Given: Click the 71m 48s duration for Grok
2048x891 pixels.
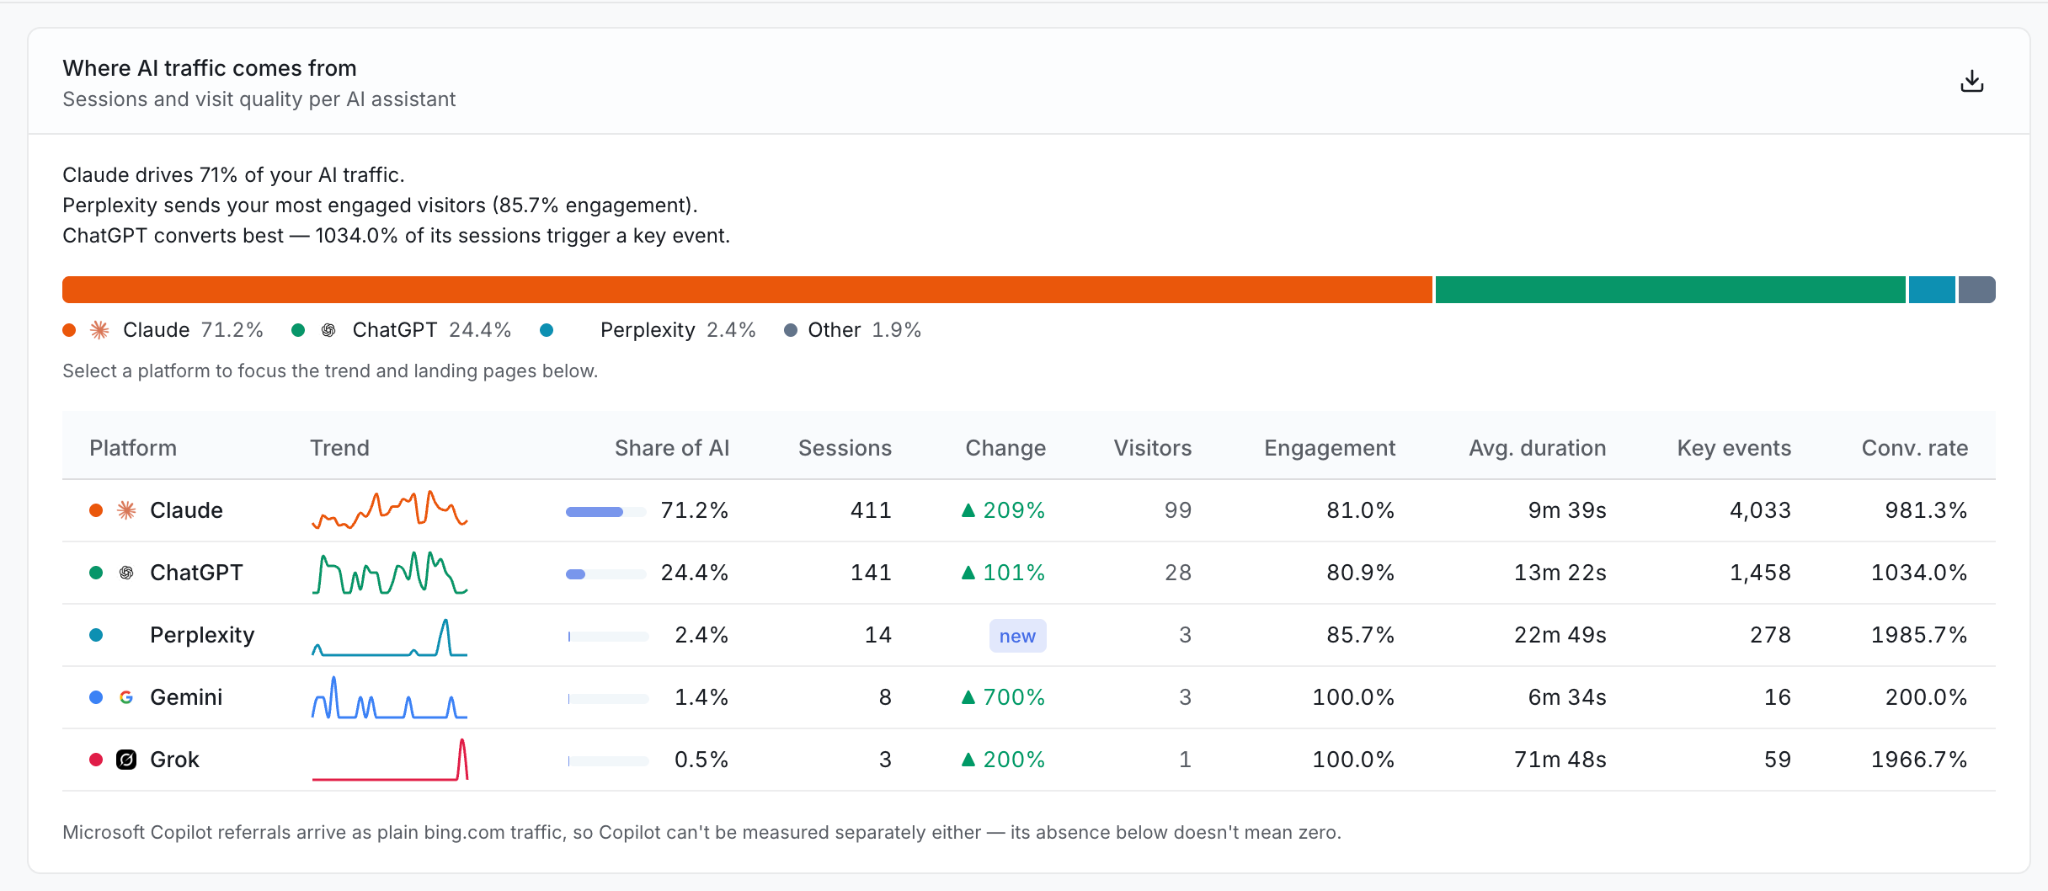Looking at the screenshot, I should pyautogui.click(x=1560, y=760).
